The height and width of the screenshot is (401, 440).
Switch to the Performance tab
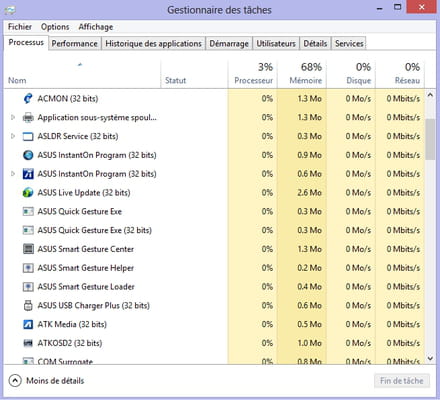click(x=74, y=44)
